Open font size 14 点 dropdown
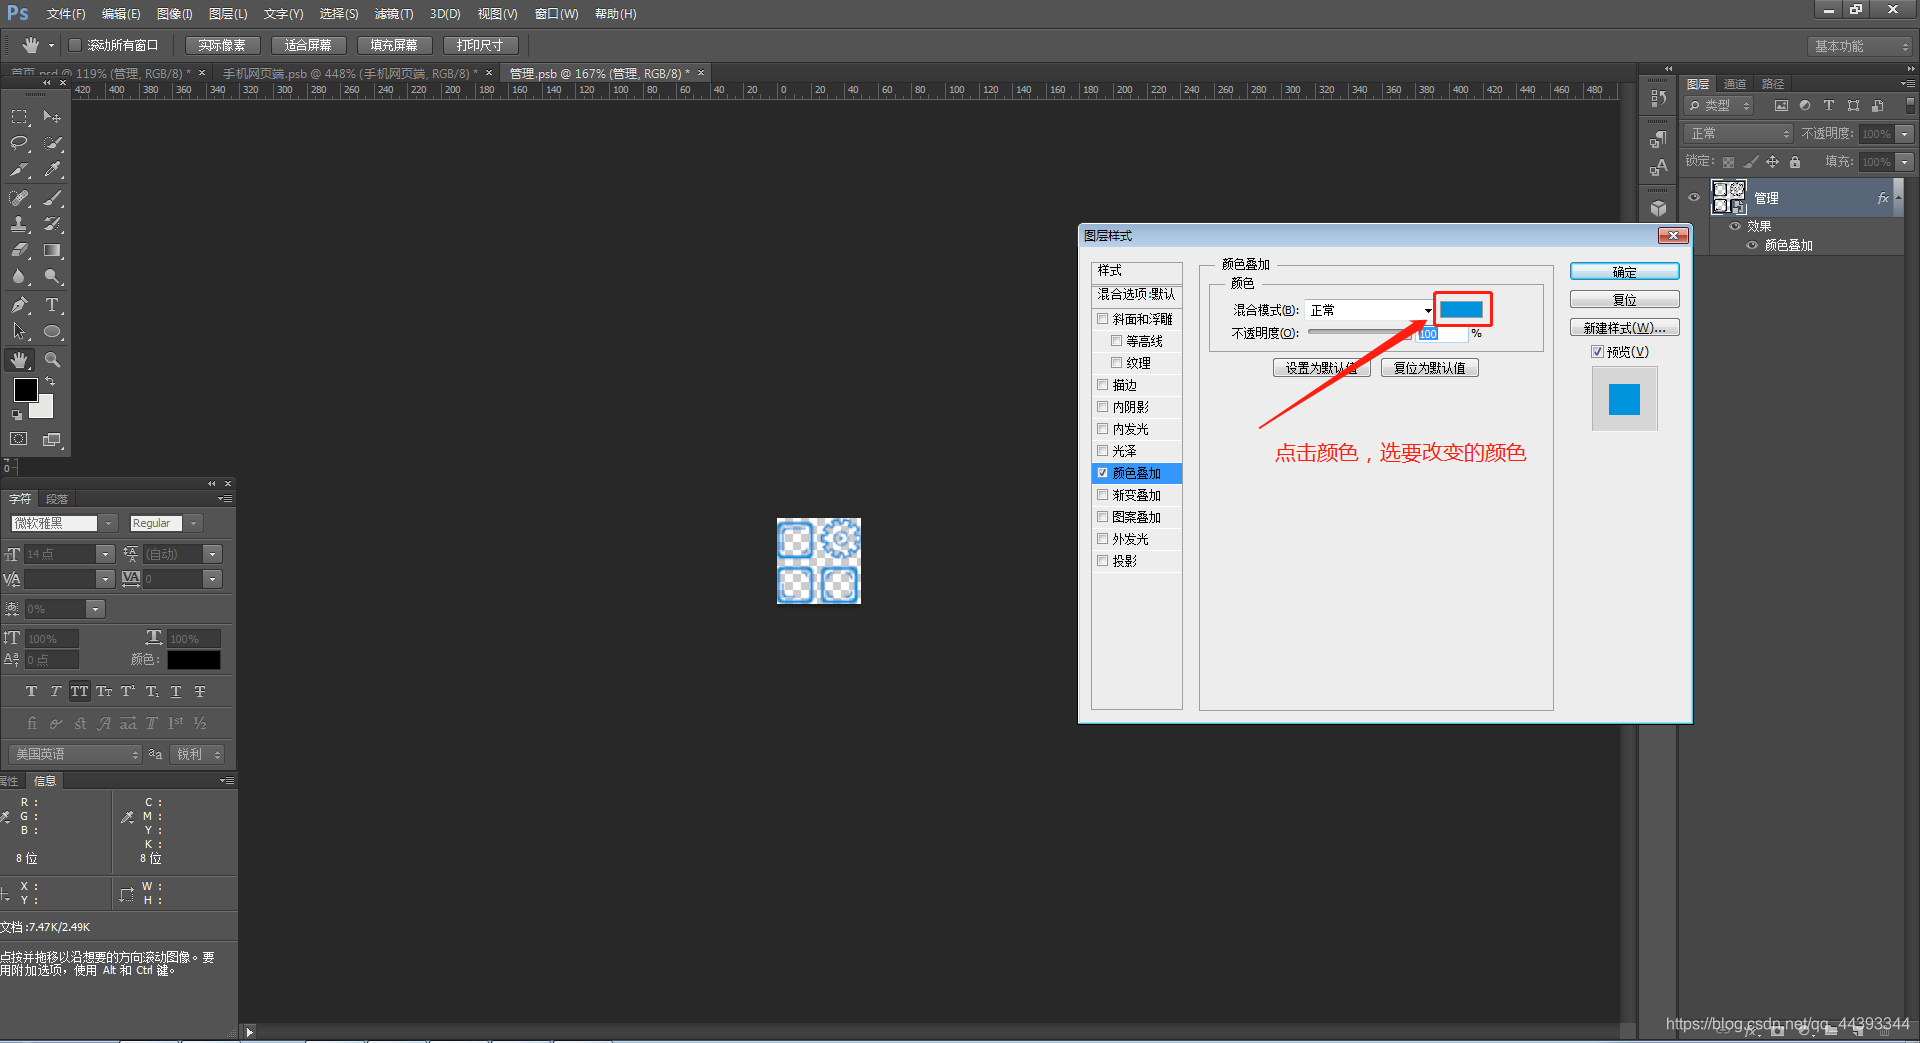The image size is (1920, 1043). click(105, 554)
